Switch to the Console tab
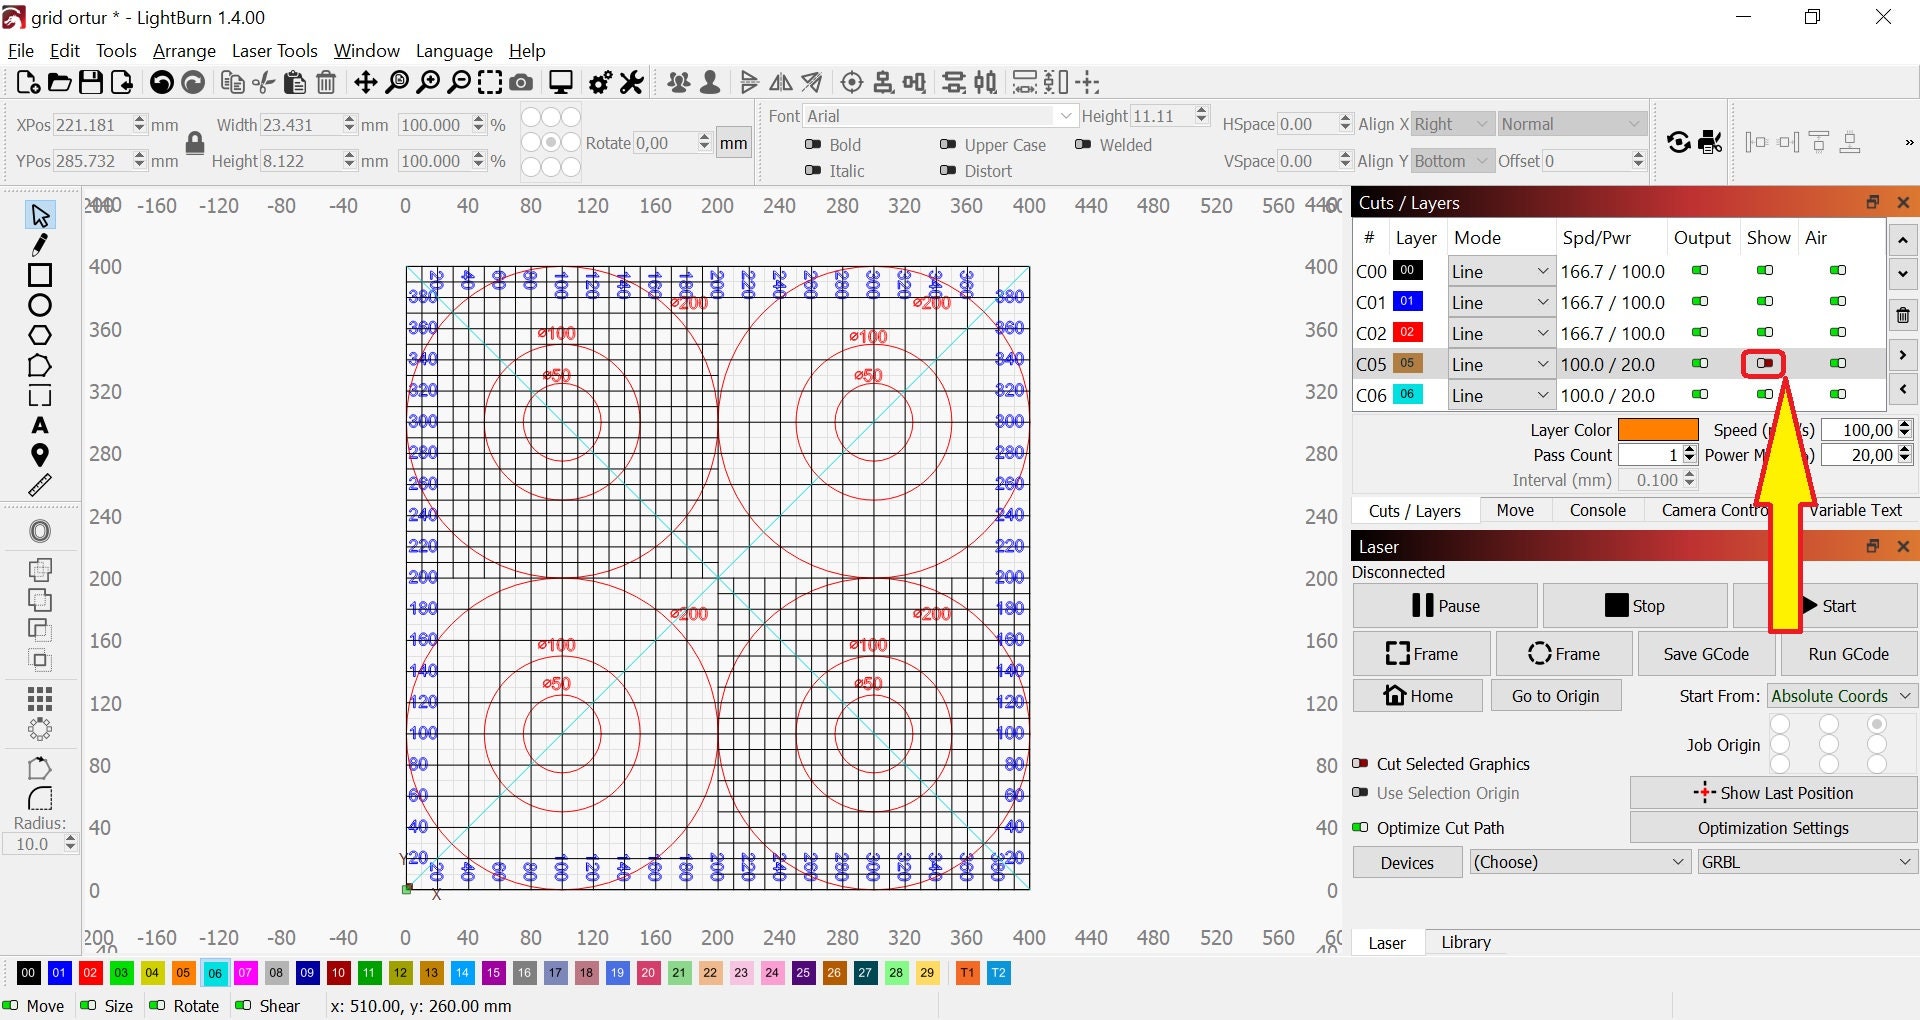The width and height of the screenshot is (1920, 1020). 1597,510
